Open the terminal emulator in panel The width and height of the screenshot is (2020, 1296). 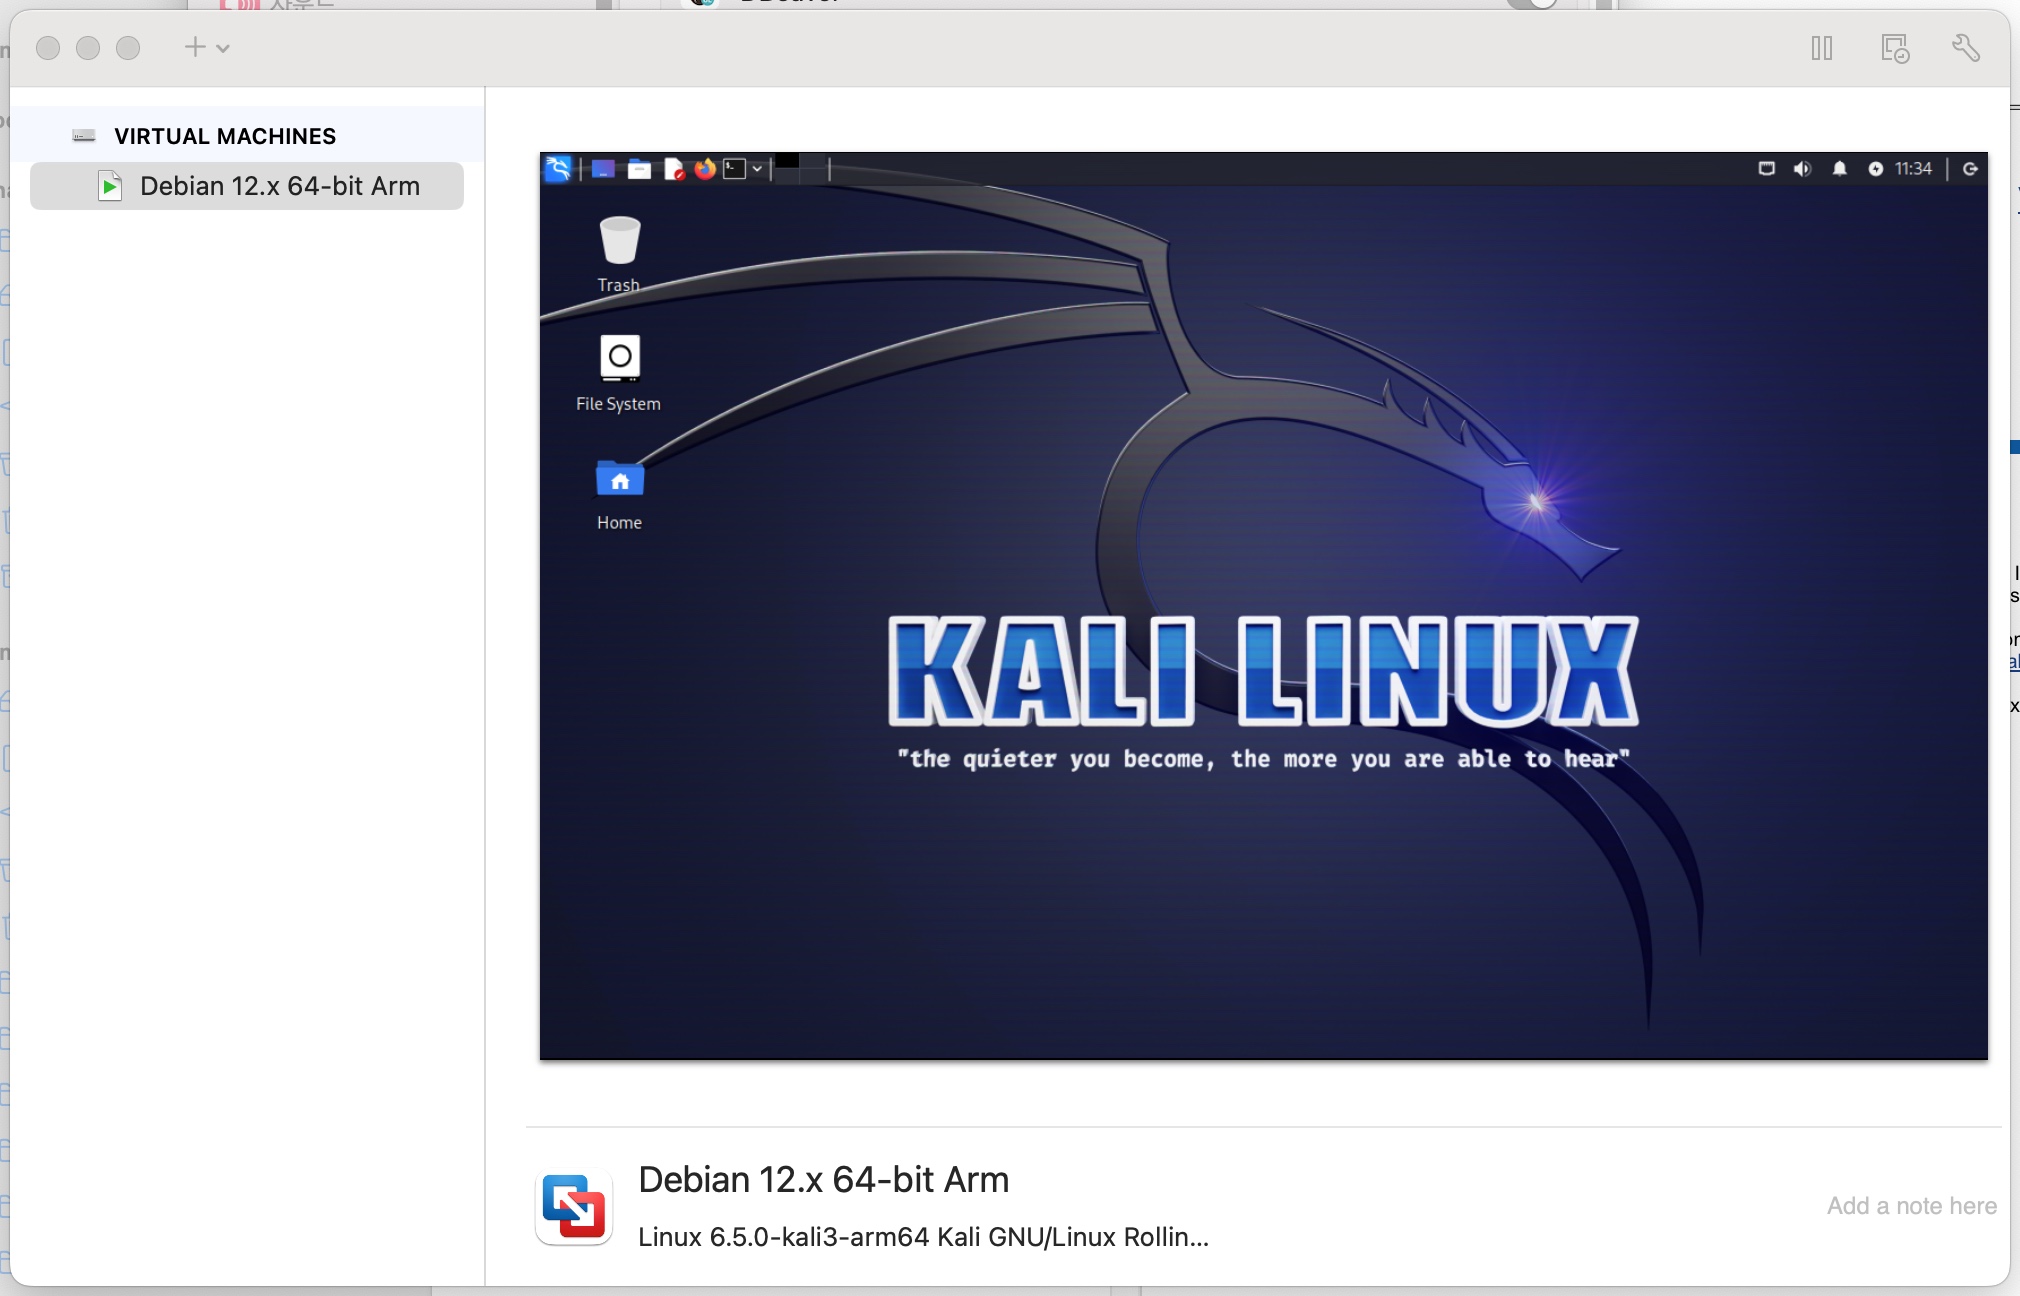pyautogui.click(x=735, y=169)
